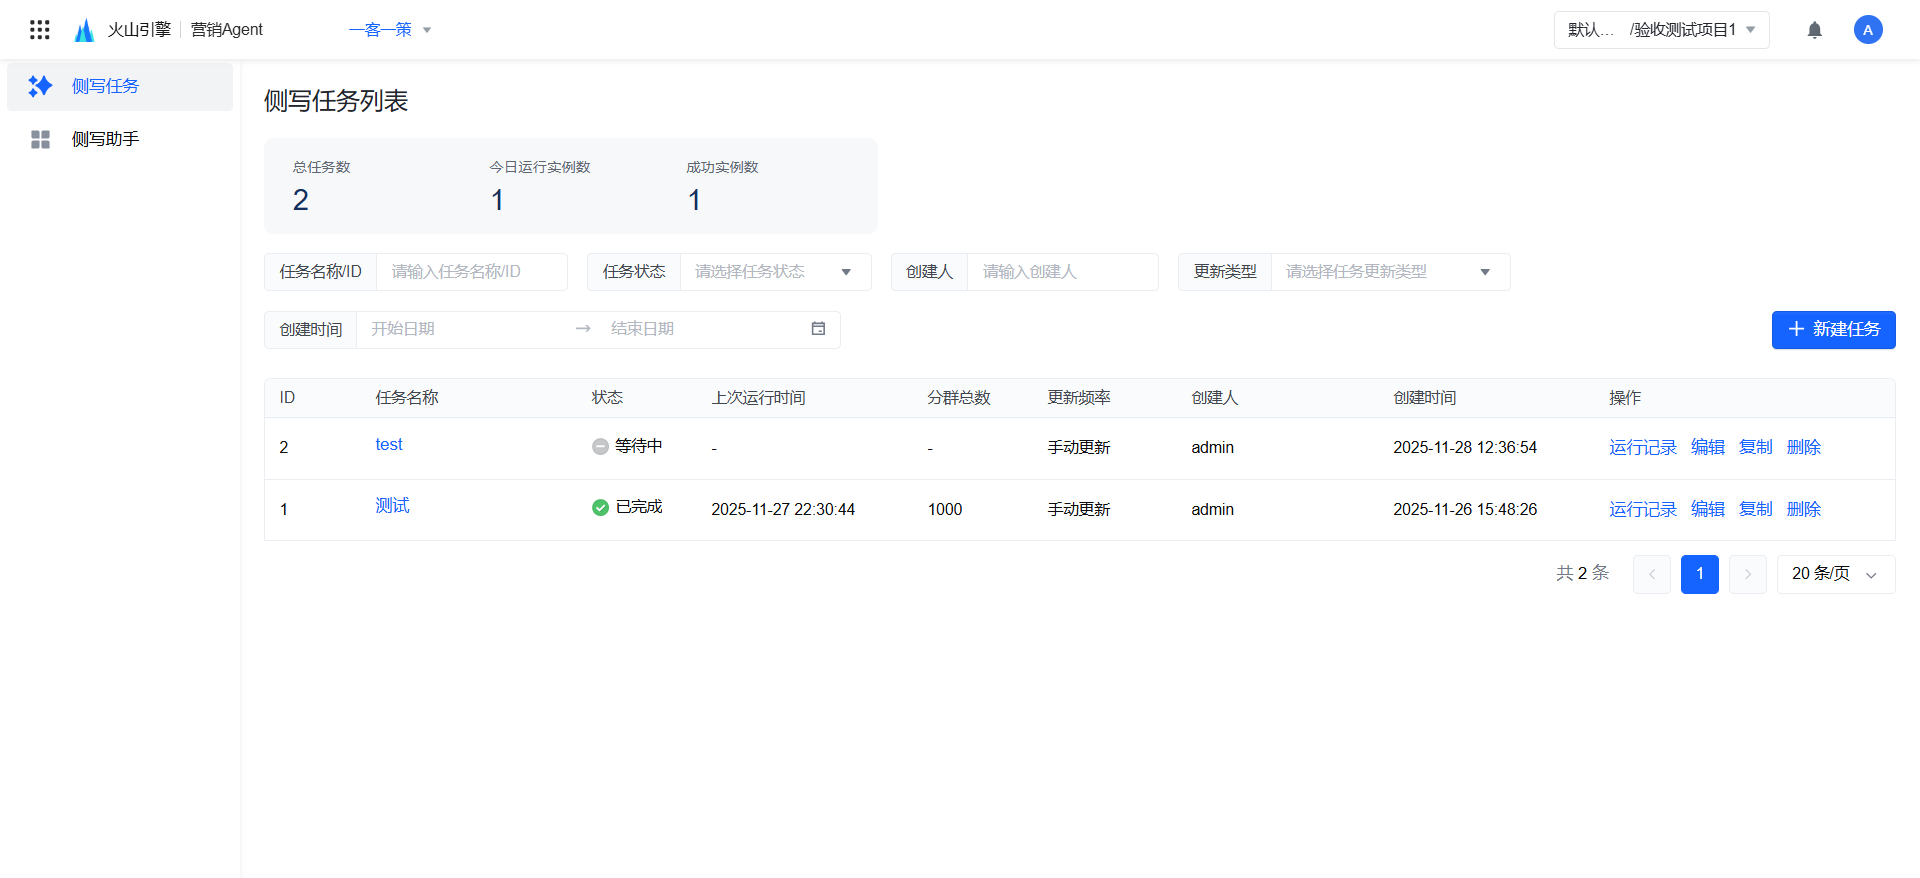Open the app launcher grid icon
1920x878 pixels.
40,30
